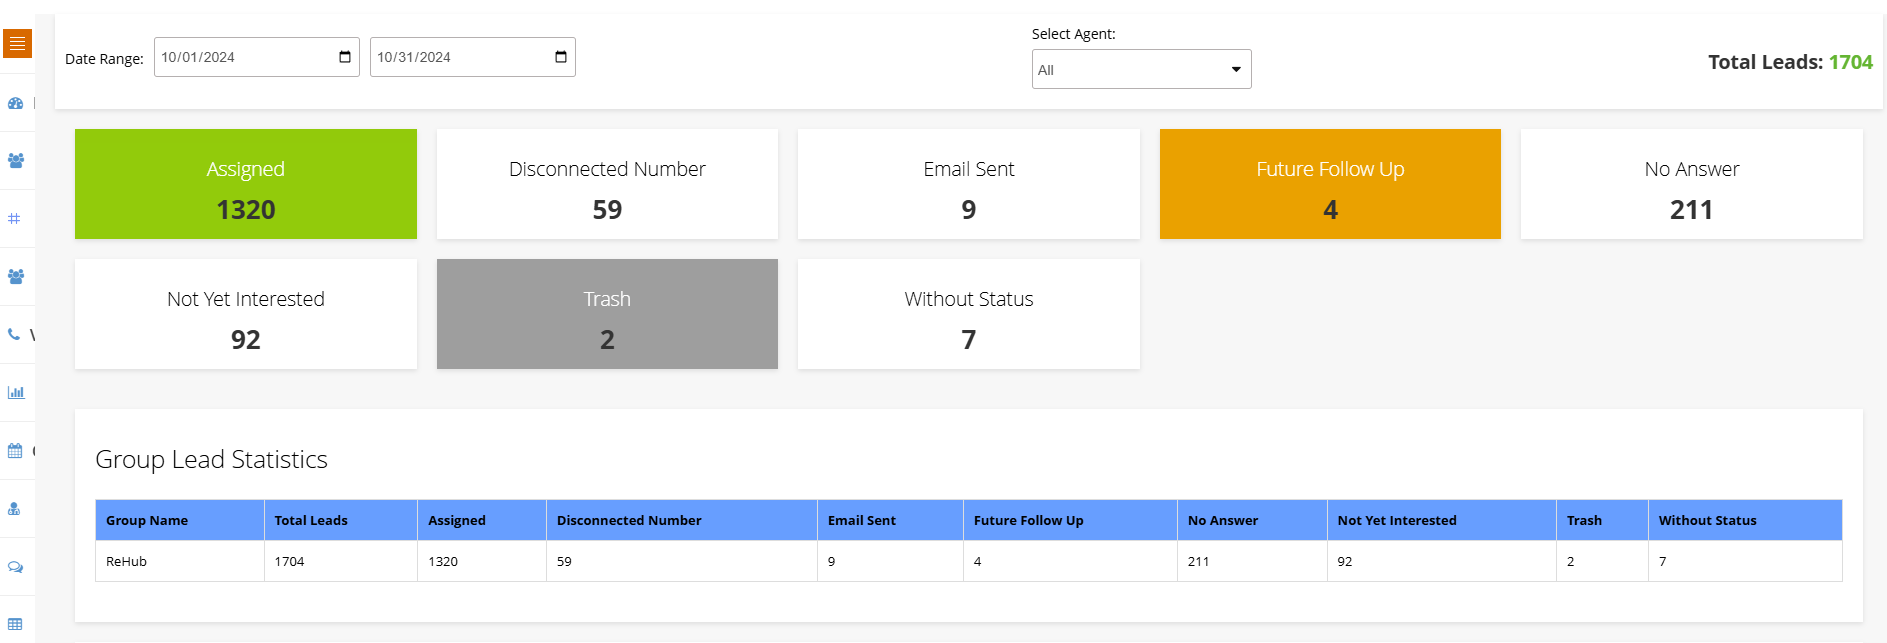This screenshot has width=1887, height=643.
Task: Click the 1704 total leads table cell
Action: point(341,561)
